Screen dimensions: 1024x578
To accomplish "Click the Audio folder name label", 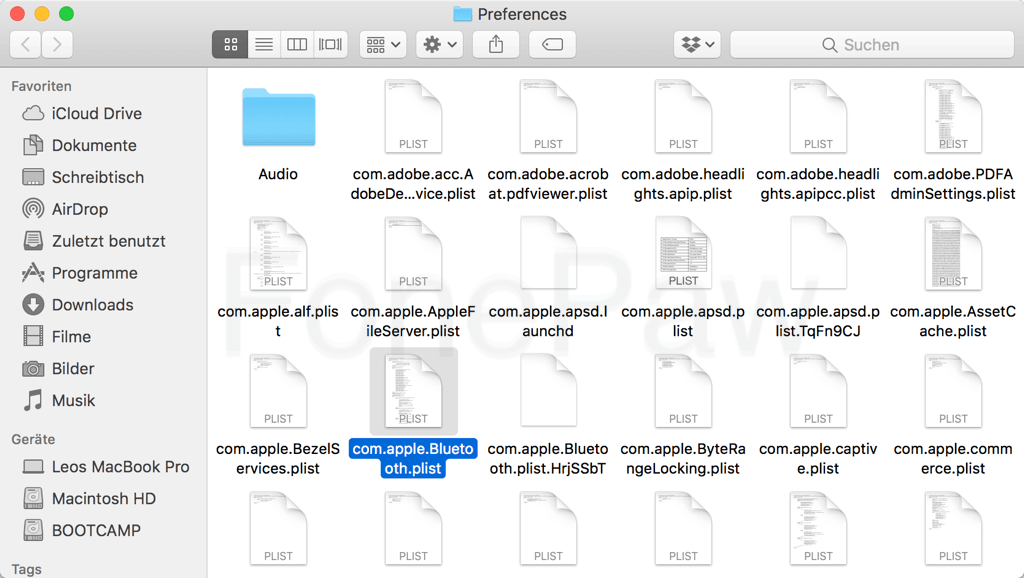I will 278,174.
